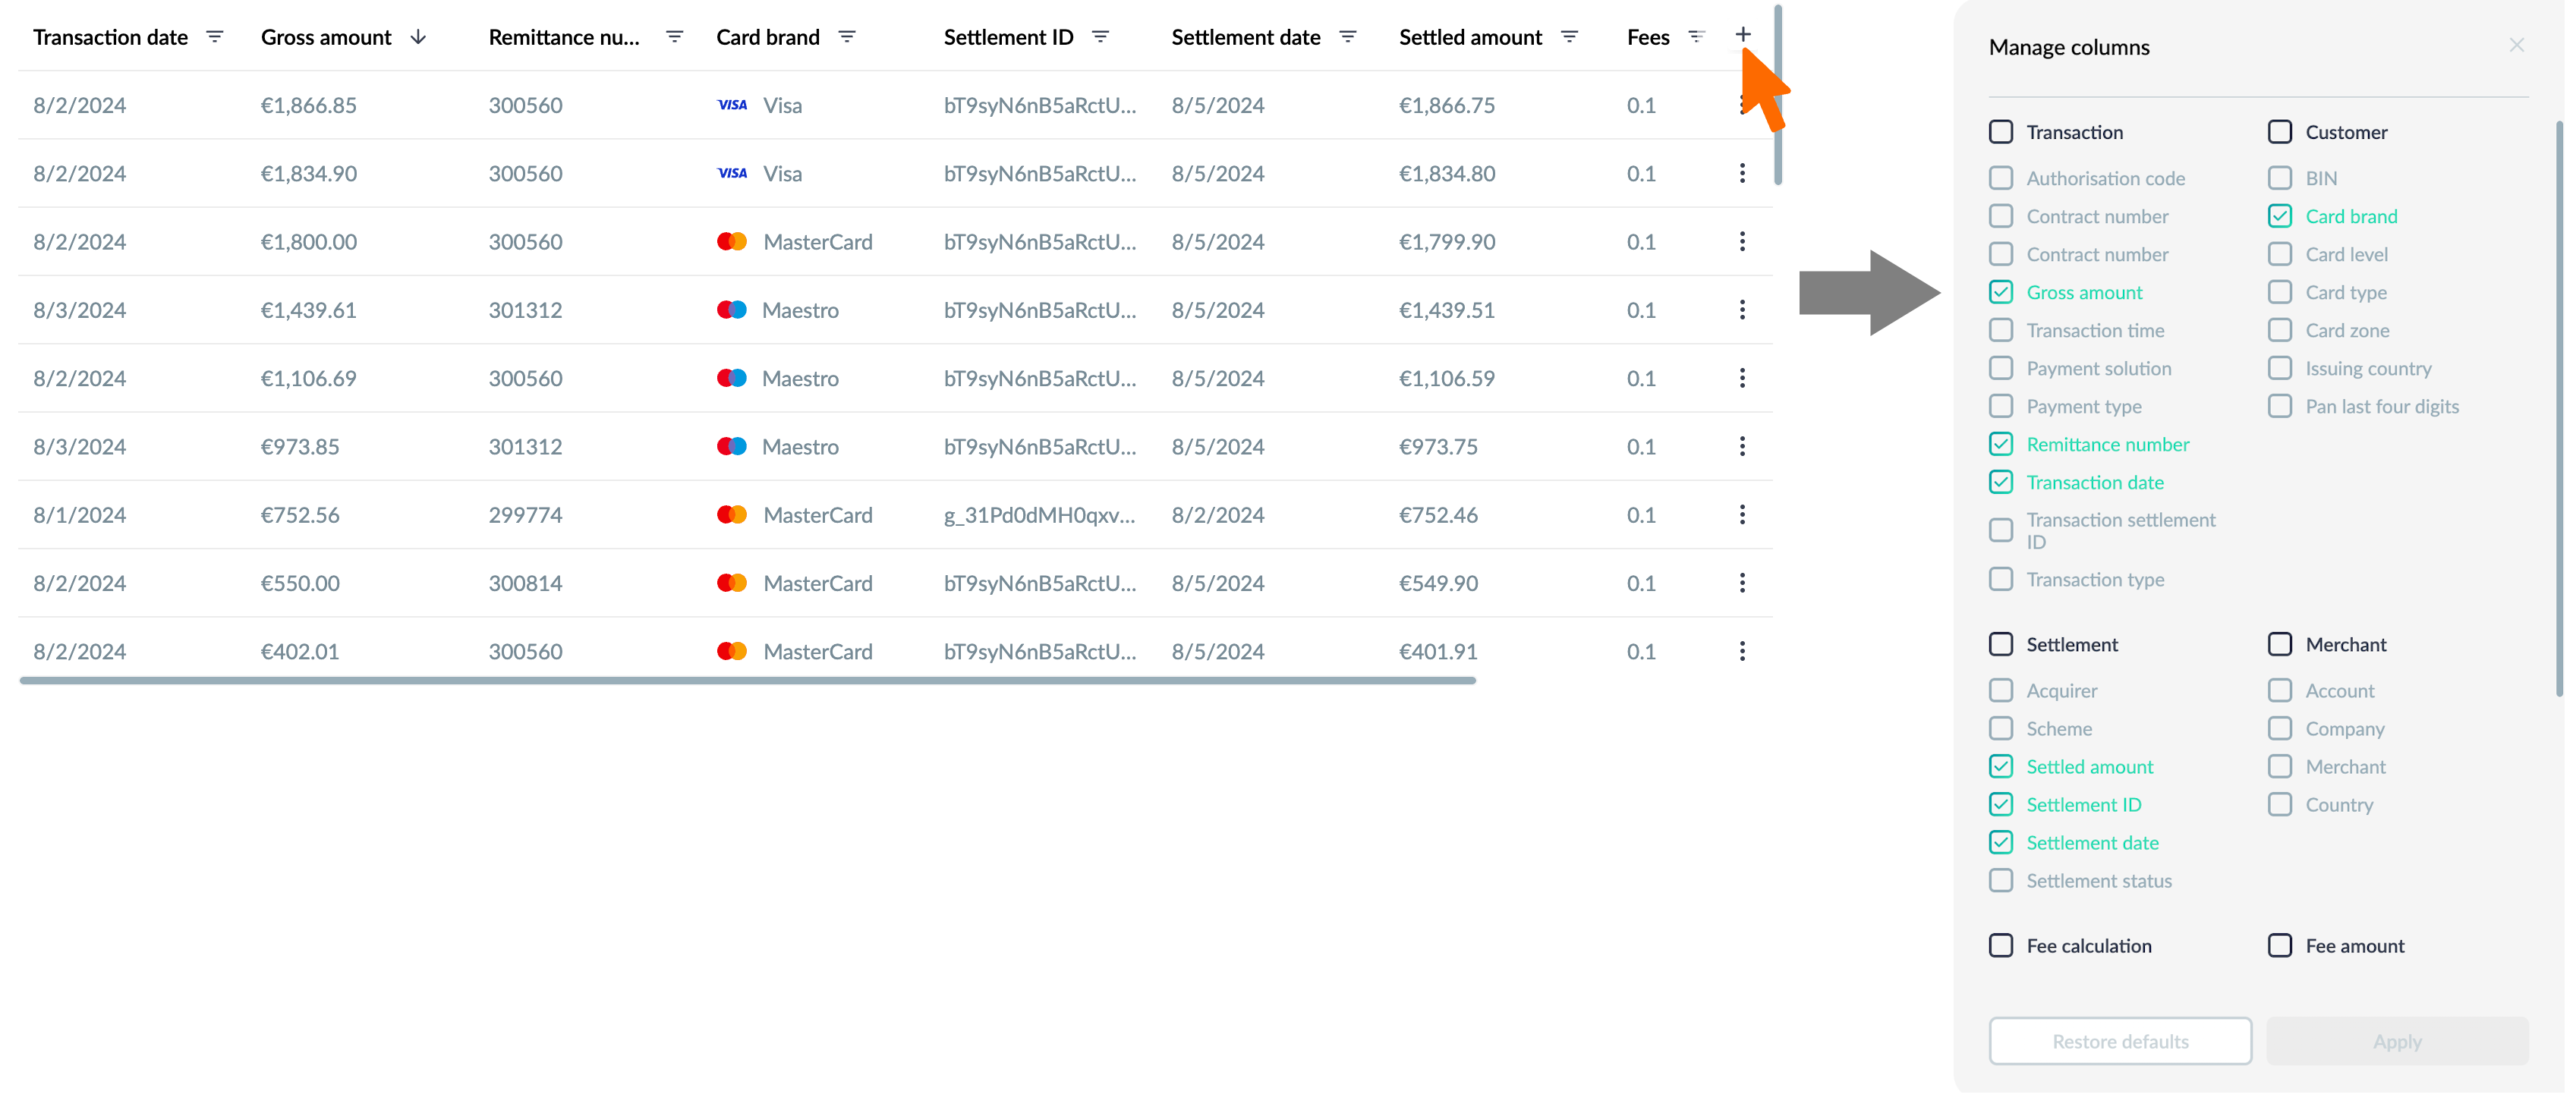This screenshot has height=1107, width=2576.
Task: Enable the Transaction time column
Action: [x=2001, y=330]
